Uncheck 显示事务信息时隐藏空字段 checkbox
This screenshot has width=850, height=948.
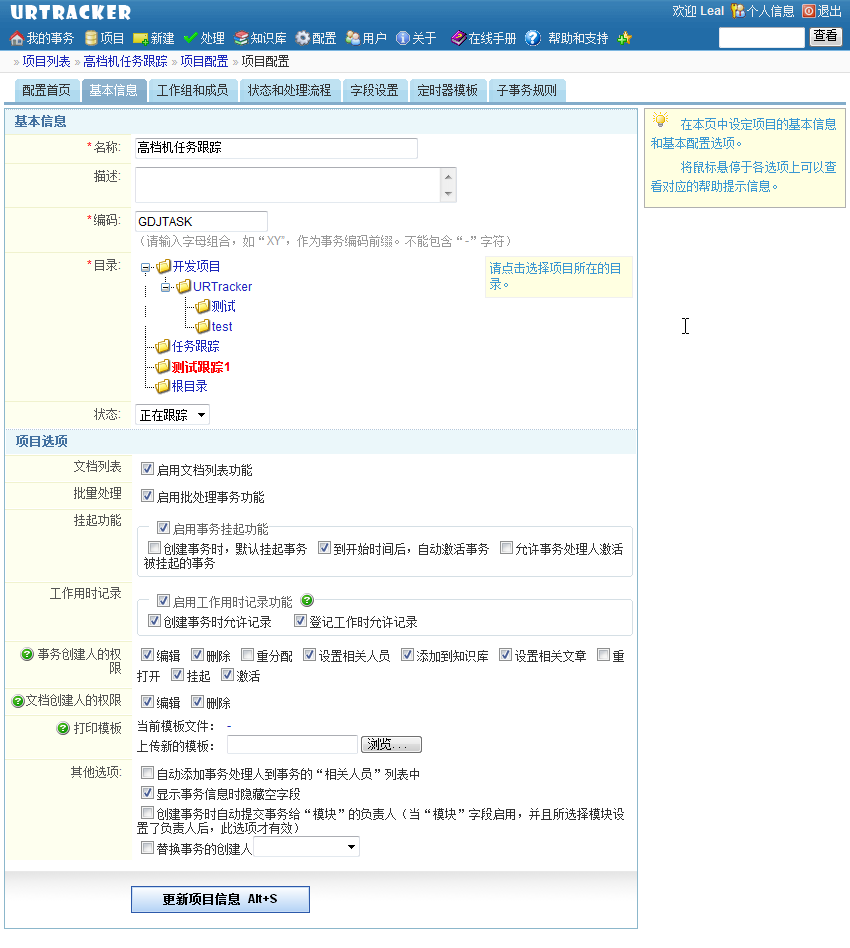click(147, 793)
